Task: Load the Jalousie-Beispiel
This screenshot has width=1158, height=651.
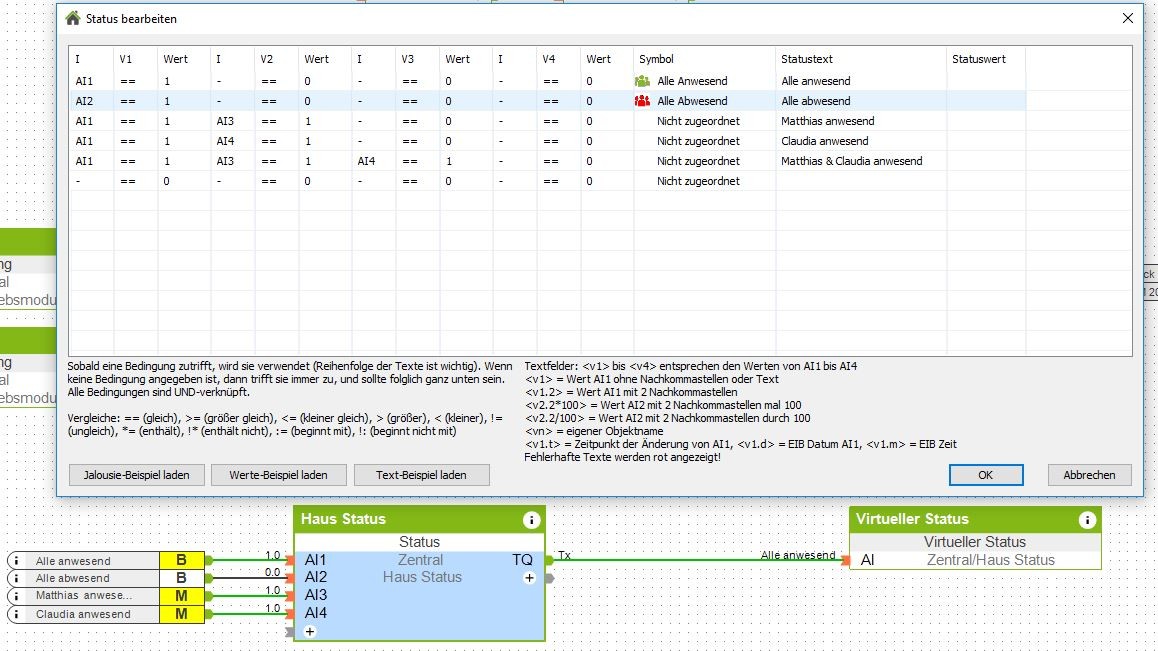Action: (137, 475)
